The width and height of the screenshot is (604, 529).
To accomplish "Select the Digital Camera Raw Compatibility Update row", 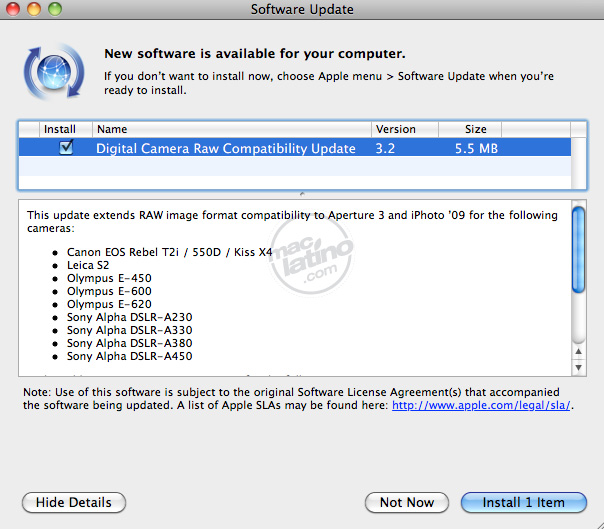I will click(x=295, y=148).
